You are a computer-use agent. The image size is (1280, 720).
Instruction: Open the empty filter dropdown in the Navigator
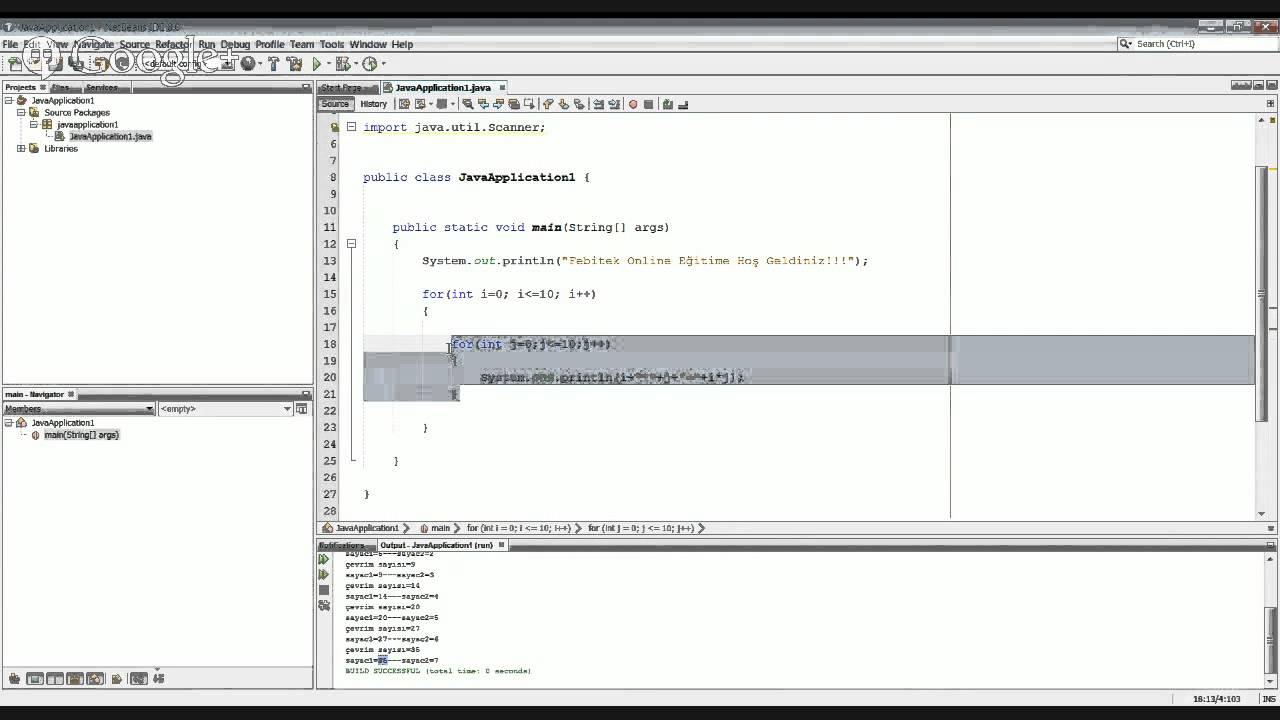pyautogui.click(x=225, y=409)
